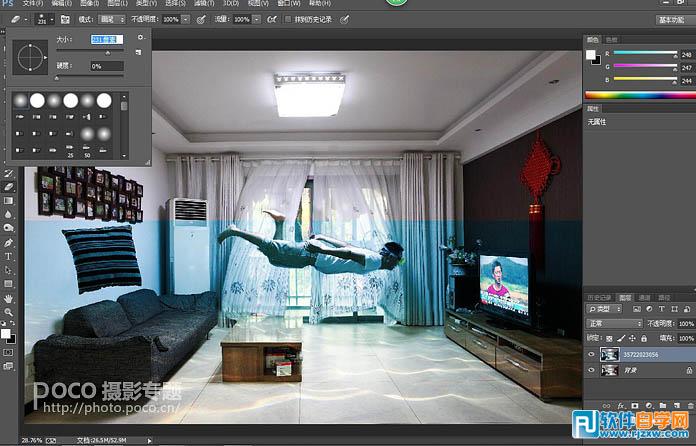
Task: Filter layers by pixel type icon
Action: pyautogui.click(x=637, y=309)
